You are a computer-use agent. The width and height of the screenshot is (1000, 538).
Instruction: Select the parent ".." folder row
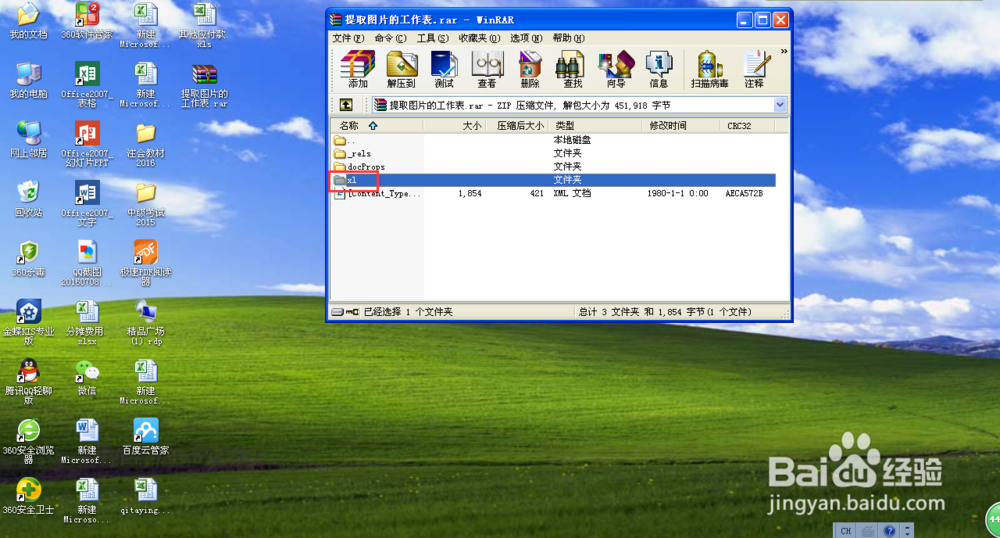click(x=554, y=140)
